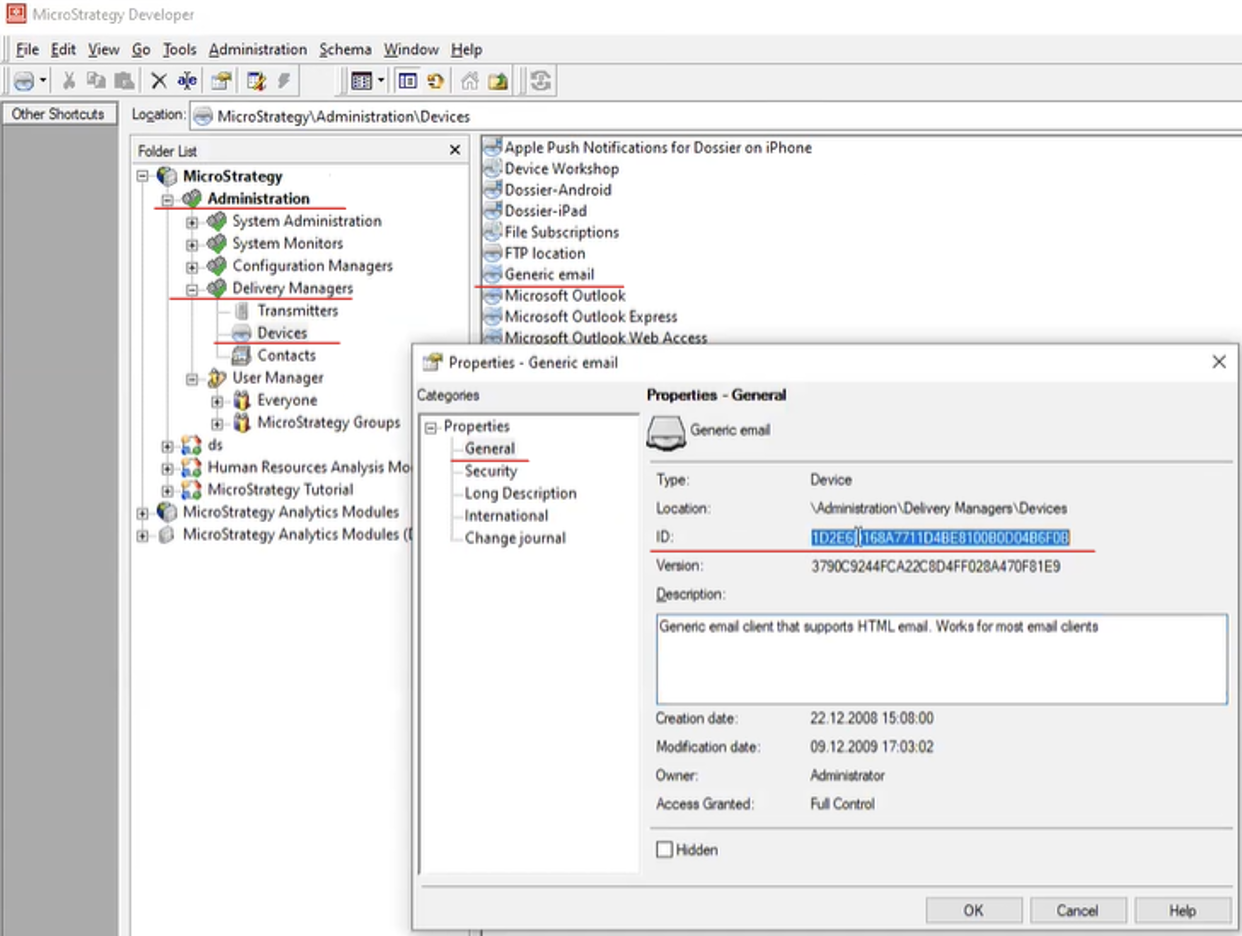Open object properties via the toolbar icon

(x=219, y=81)
